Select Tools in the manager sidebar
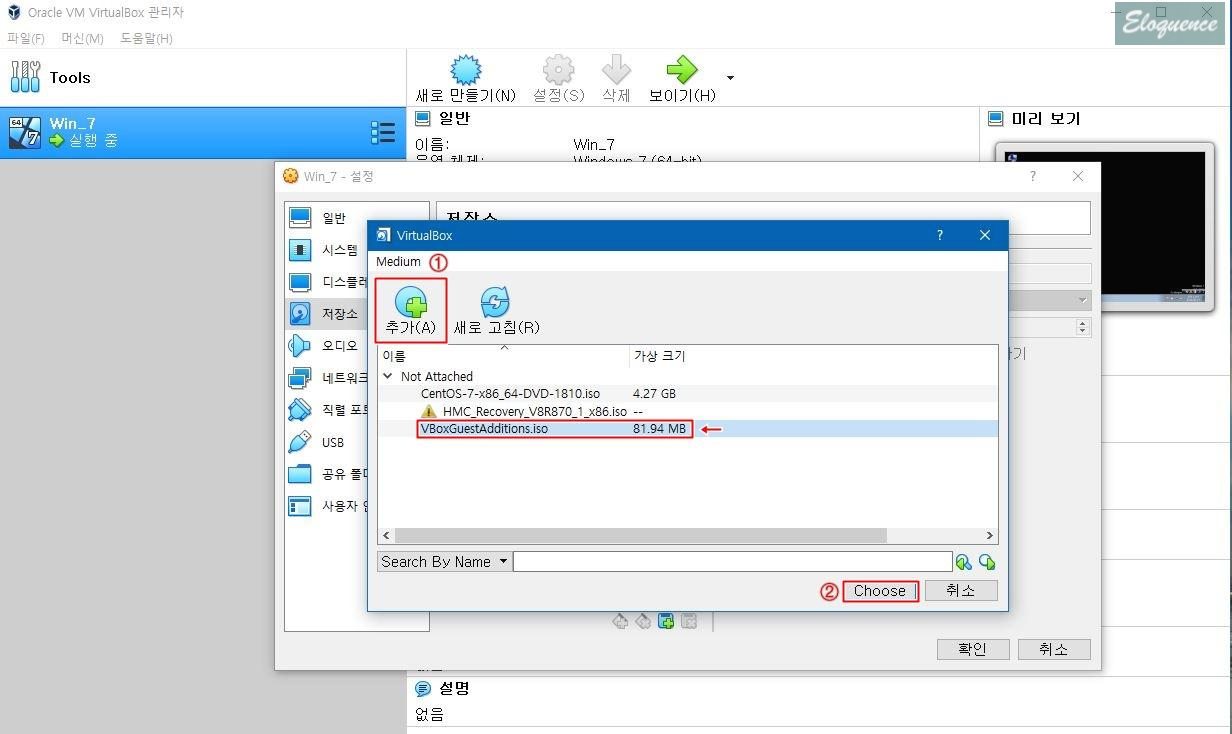The height and width of the screenshot is (734, 1232). click(203, 77)
